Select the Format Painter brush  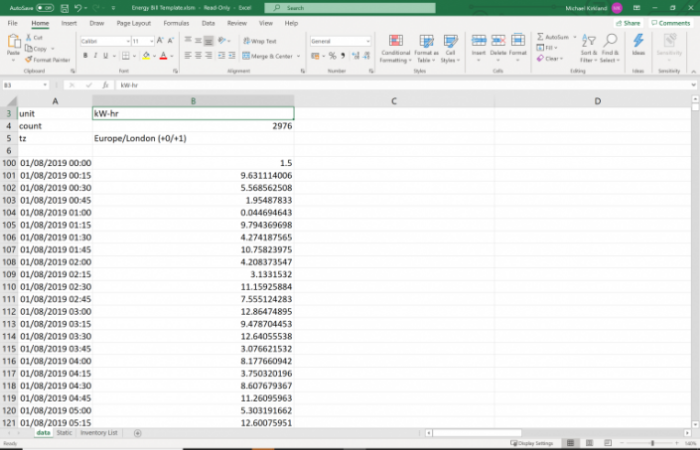click(x=29, y=59)
